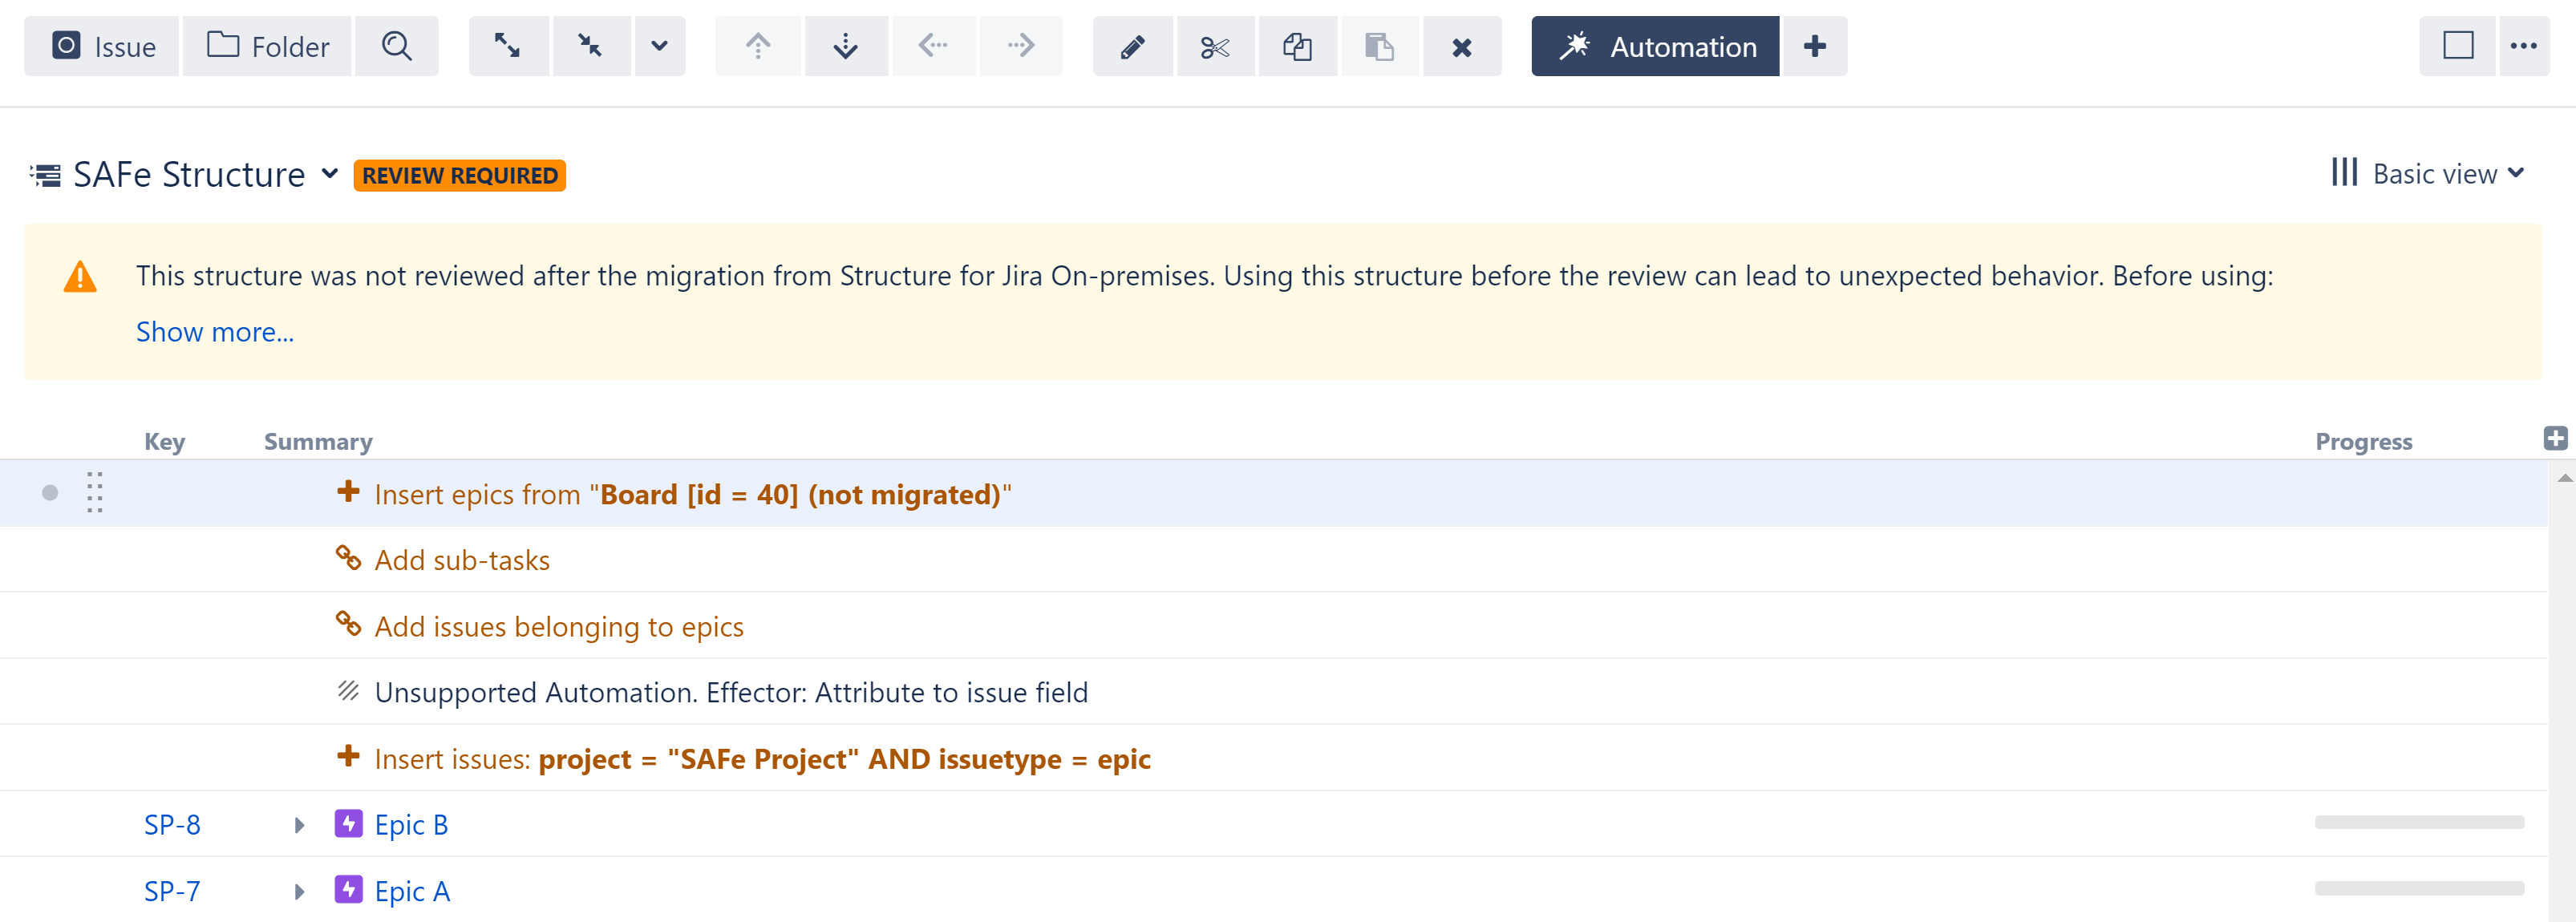Screen dimensions: 2576x922
Task: Click the delete/remove X icon
Action: coord(1464,44)
